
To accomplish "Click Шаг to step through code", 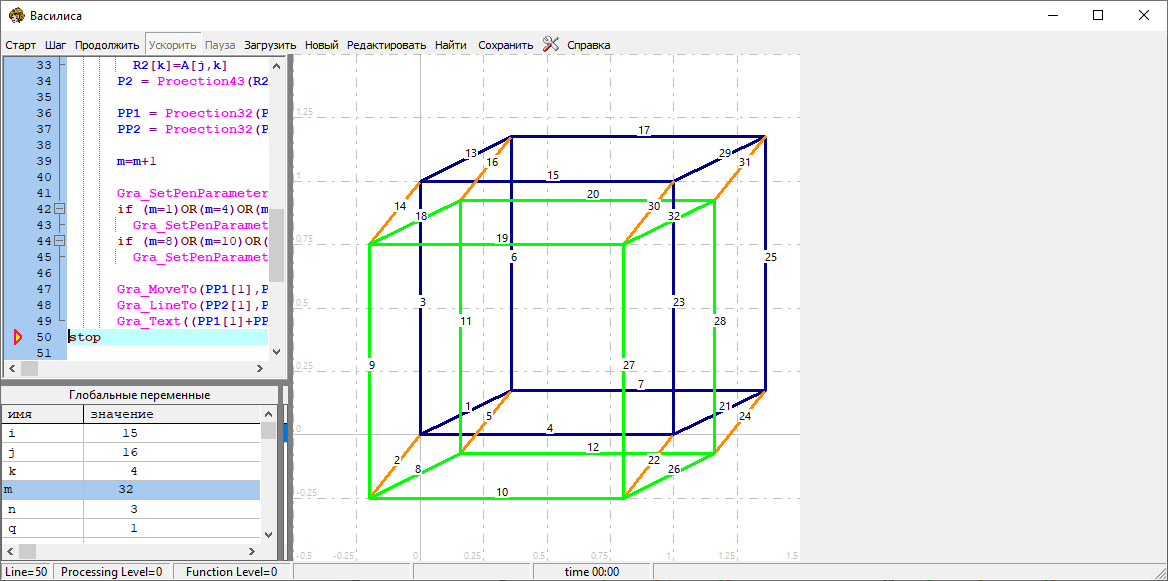I will tap(56, 45).
